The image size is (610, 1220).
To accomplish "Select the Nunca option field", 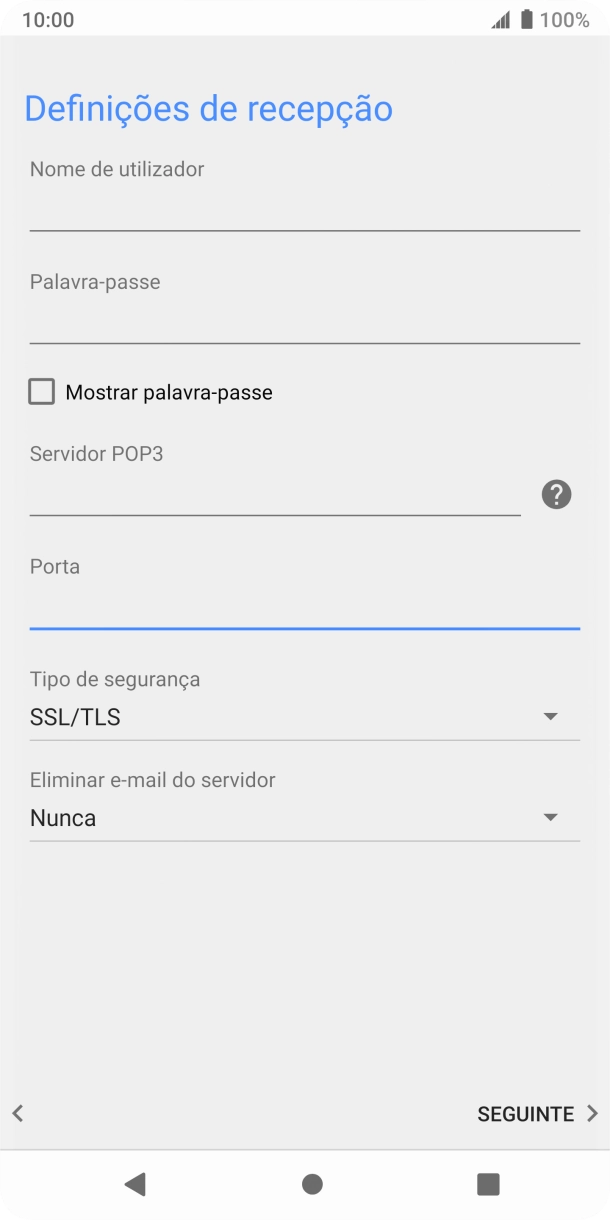I will [x=305, y=817].
